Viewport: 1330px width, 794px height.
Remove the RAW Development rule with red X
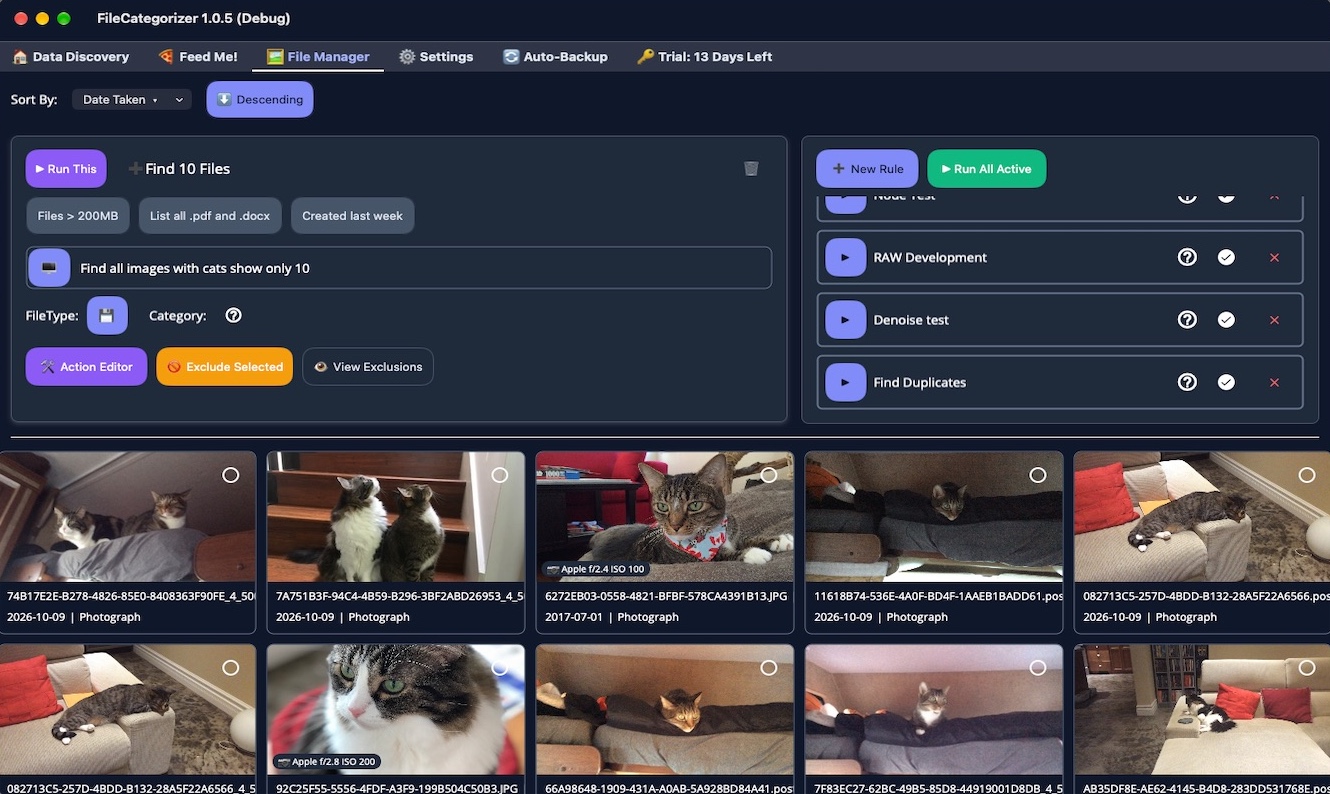[1274, 257]
